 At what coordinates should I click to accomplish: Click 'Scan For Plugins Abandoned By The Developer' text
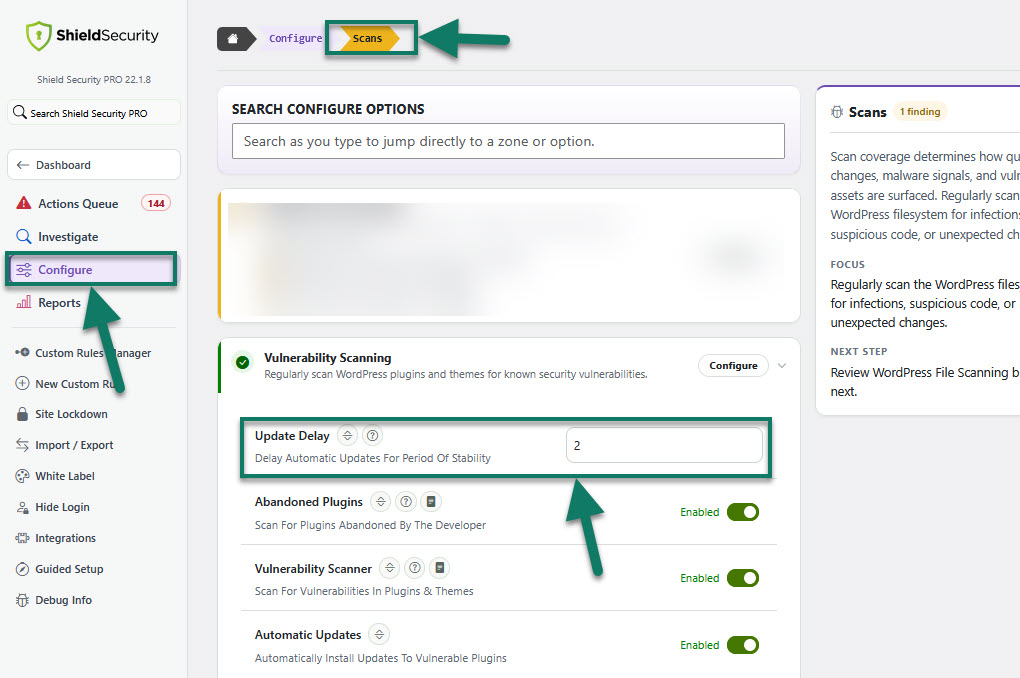370,525
